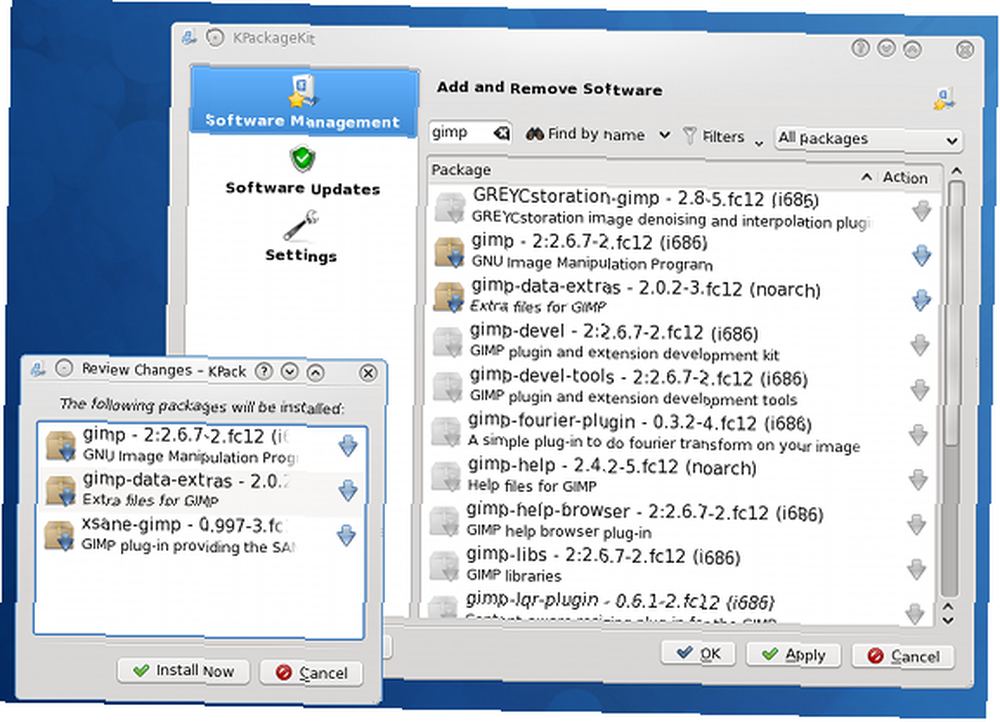1000x722 pixels.
Task: Click KPackageKit window menu icon in title bar
Action: click(x=189, y=38)
